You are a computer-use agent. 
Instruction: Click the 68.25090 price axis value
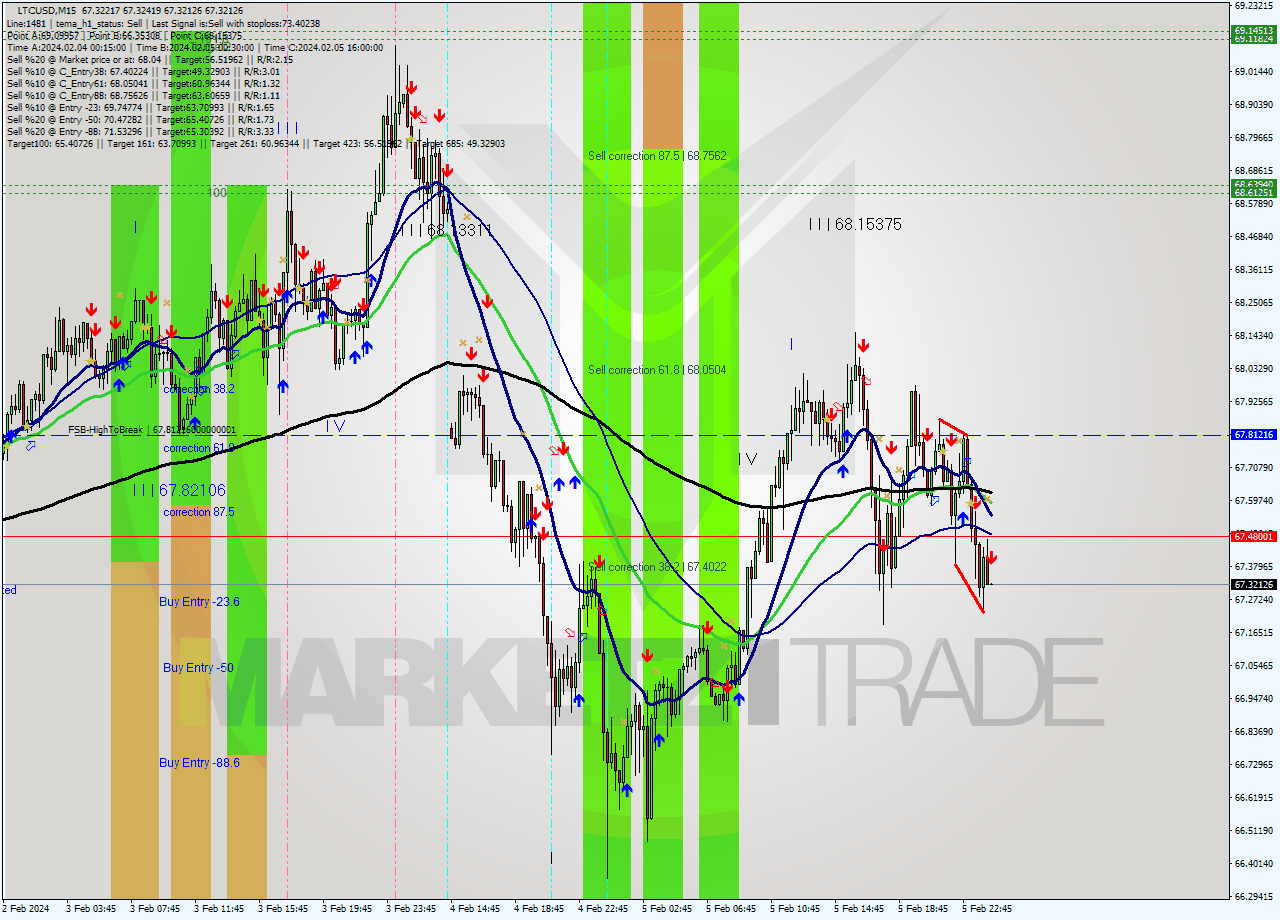pyautogui.click(x=1254, y=303)
